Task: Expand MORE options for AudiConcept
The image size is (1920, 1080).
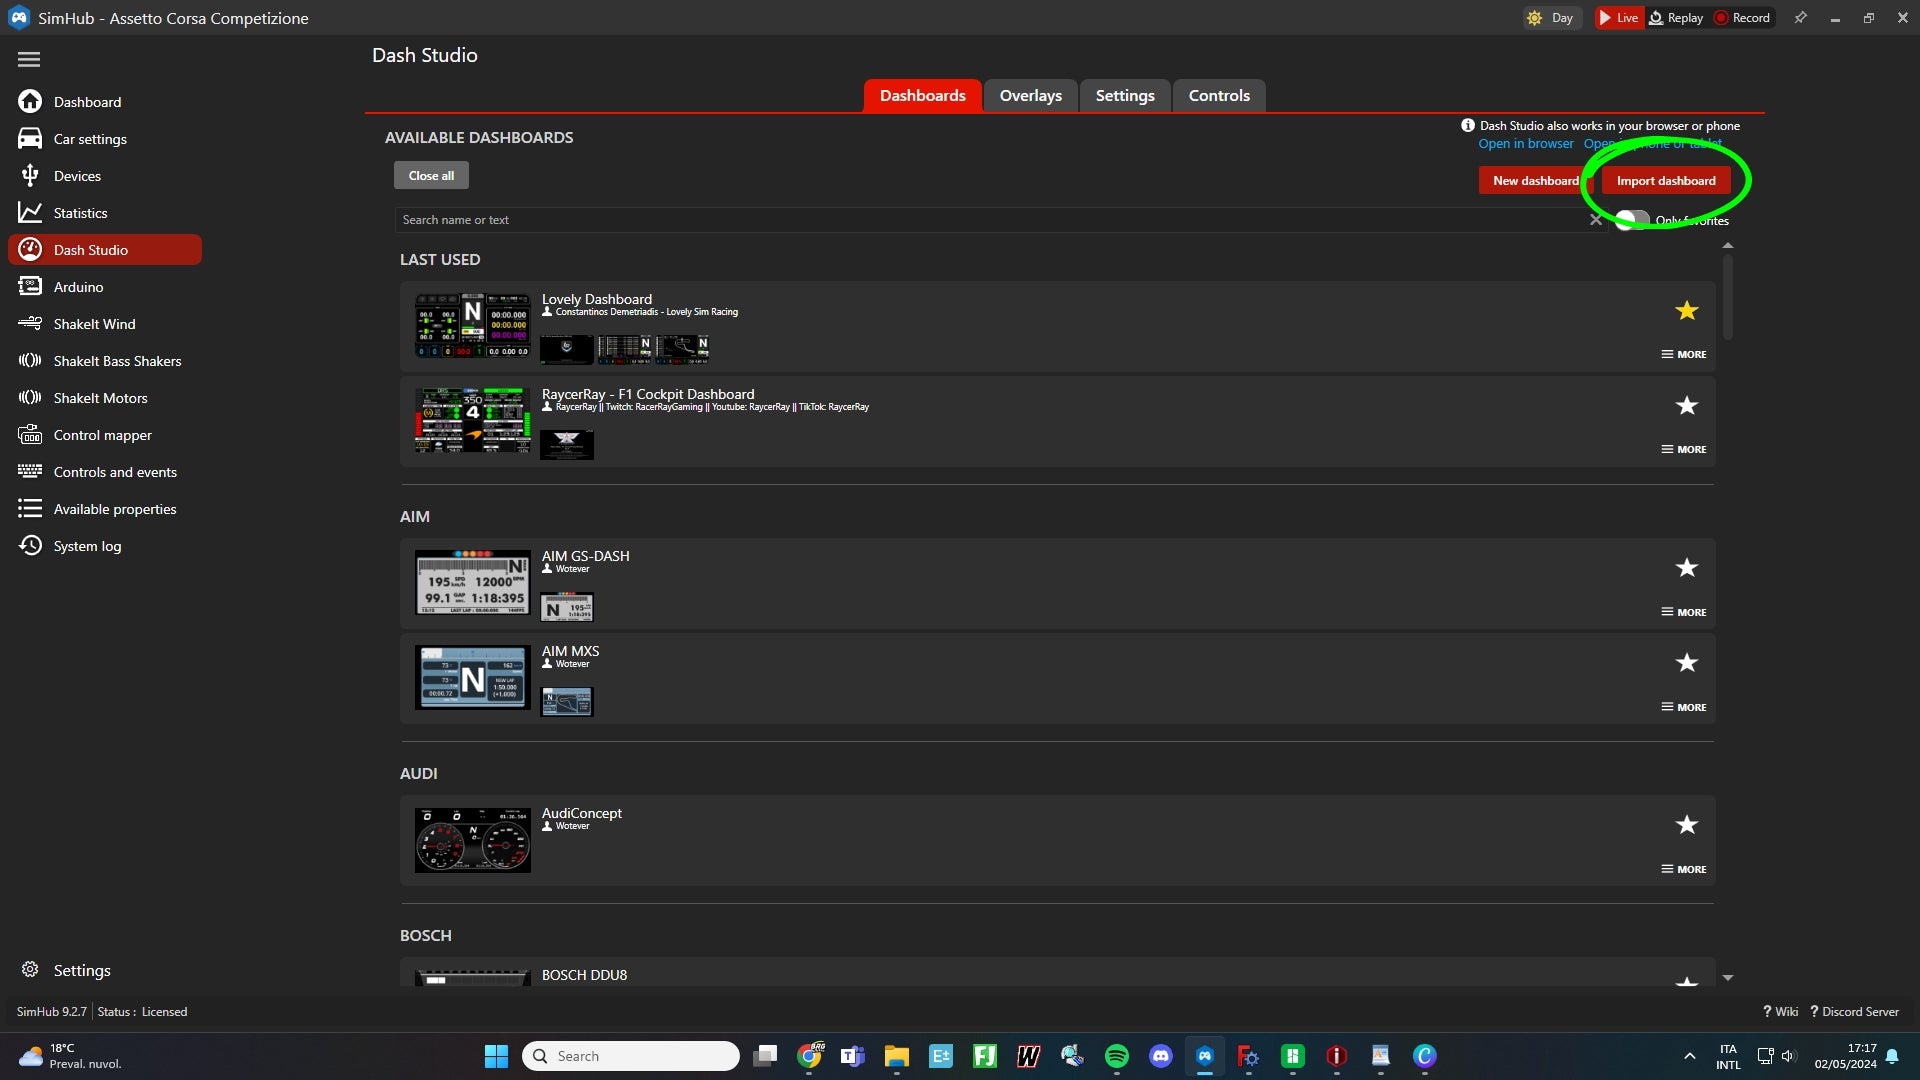Action: point(1684,869)
